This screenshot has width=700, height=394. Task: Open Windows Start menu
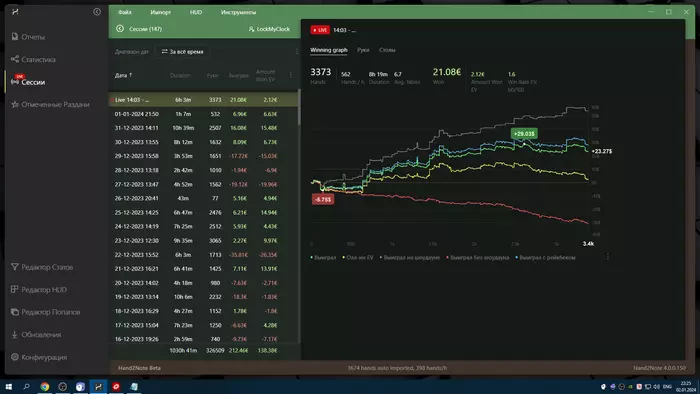[8, 386]
